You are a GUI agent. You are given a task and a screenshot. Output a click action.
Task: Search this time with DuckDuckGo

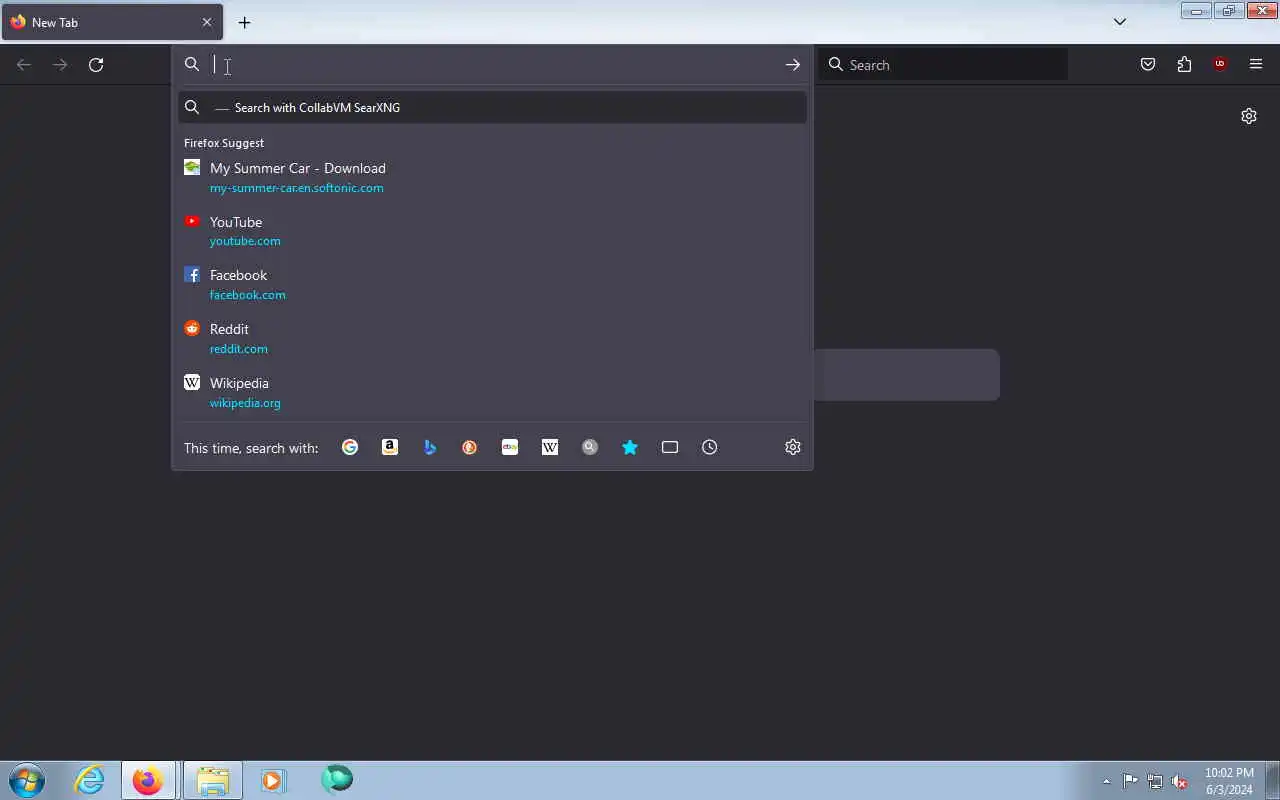pos(470,447)
